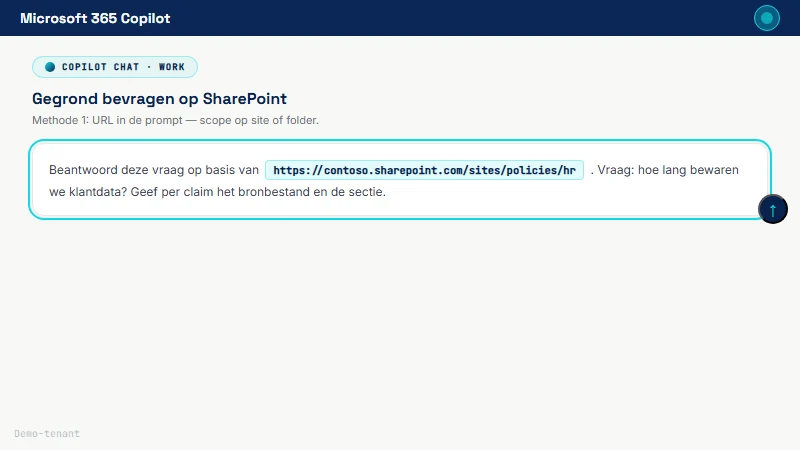
Task: Select the Copilot Chat · Work pill
Action: (115, 67)
